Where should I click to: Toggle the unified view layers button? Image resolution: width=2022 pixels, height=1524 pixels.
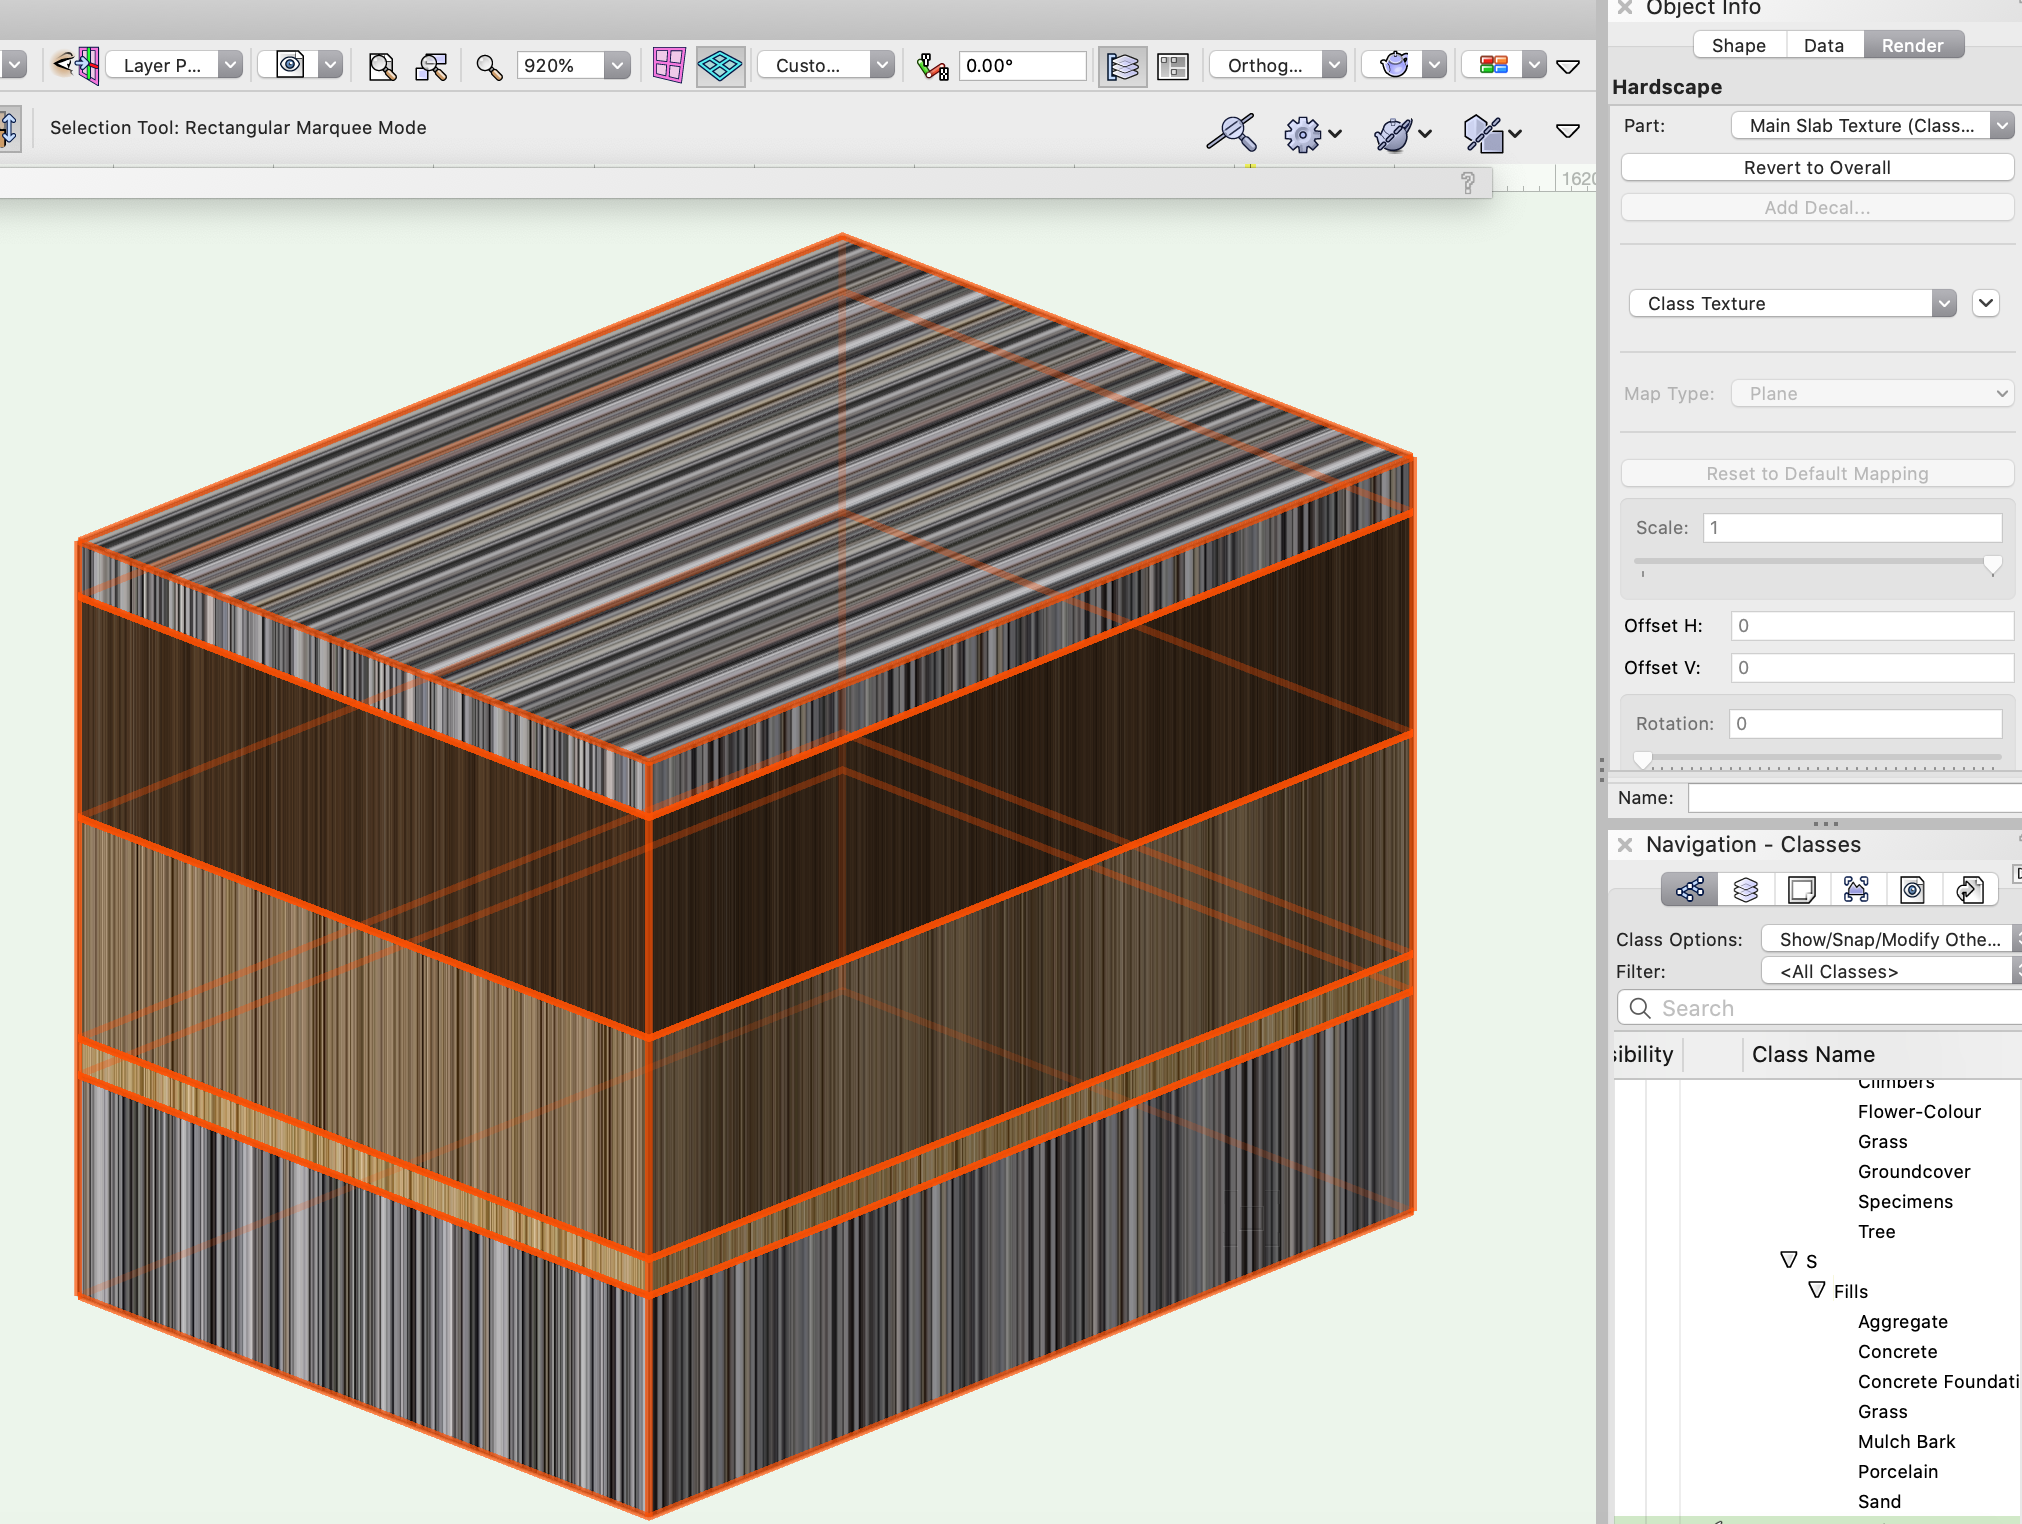point(1122,66)
